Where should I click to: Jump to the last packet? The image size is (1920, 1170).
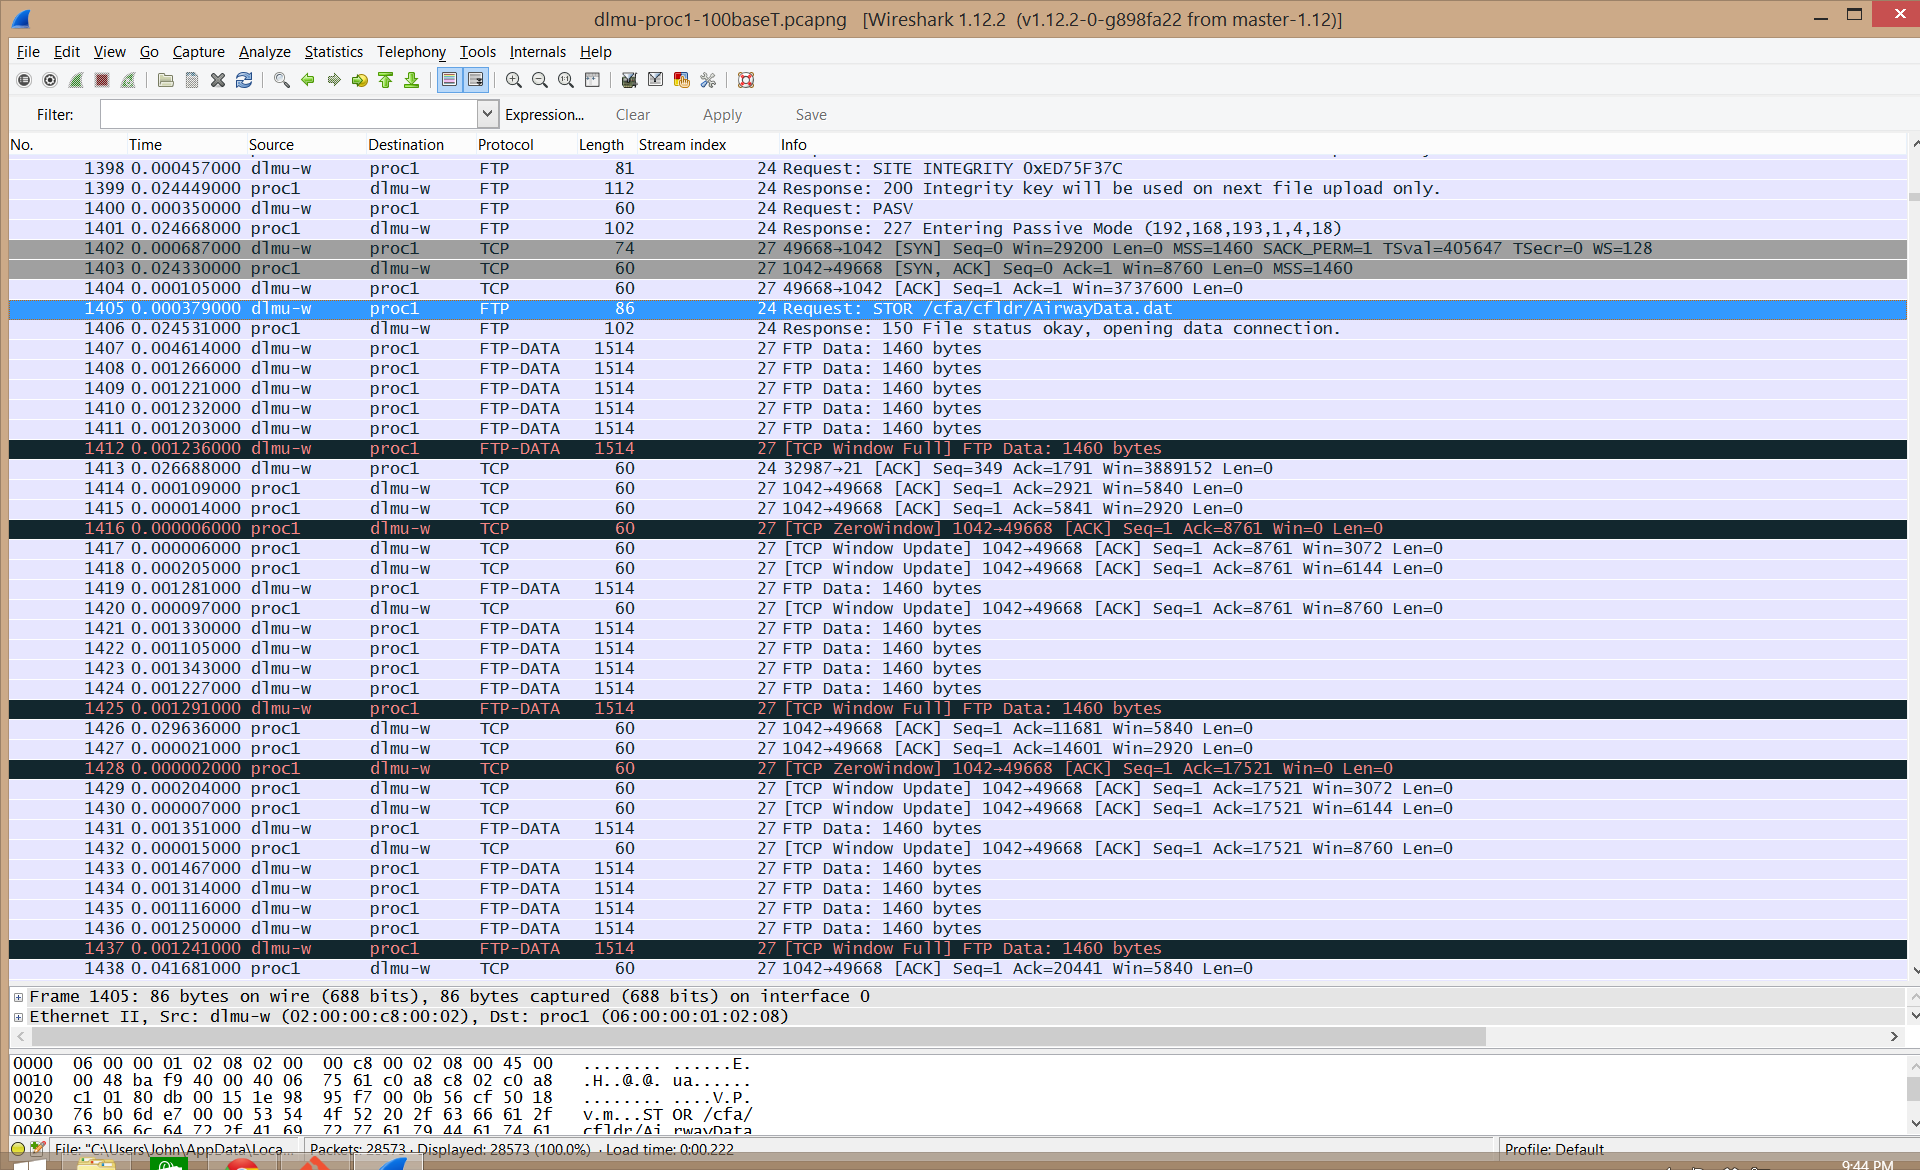(412, 80)
